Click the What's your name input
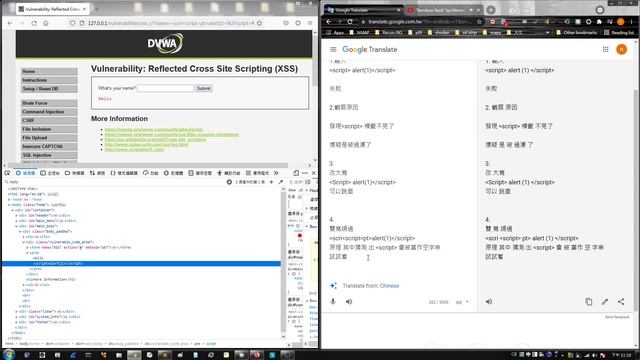The width and height of the screenshot is (640, 360). [x=165, y=88]
